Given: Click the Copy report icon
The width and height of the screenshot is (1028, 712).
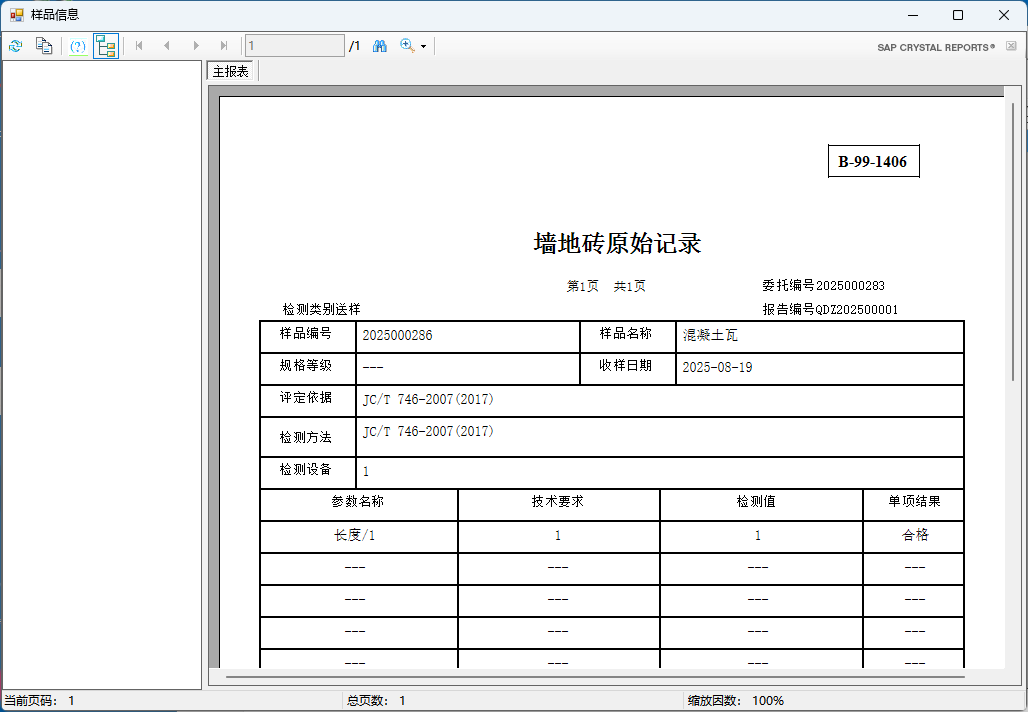Looking at the screenshot, I should click(x=43, y=46).
